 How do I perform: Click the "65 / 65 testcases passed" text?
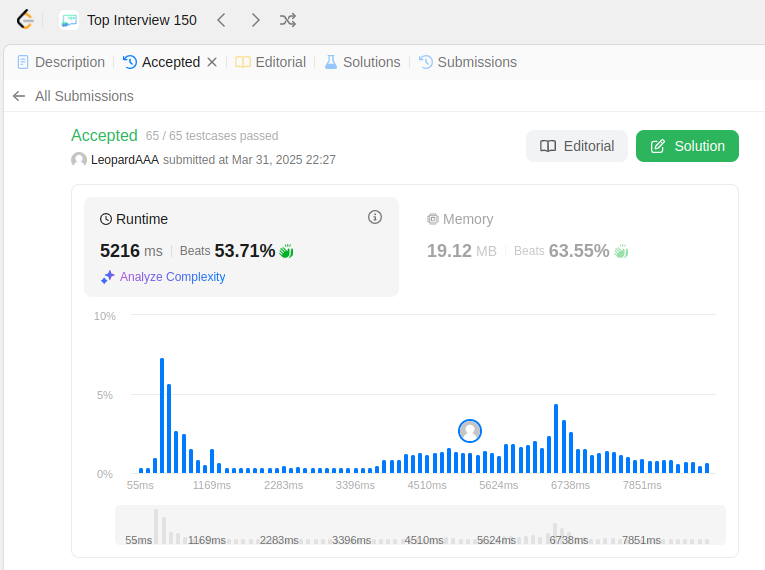tap(212, 136)
